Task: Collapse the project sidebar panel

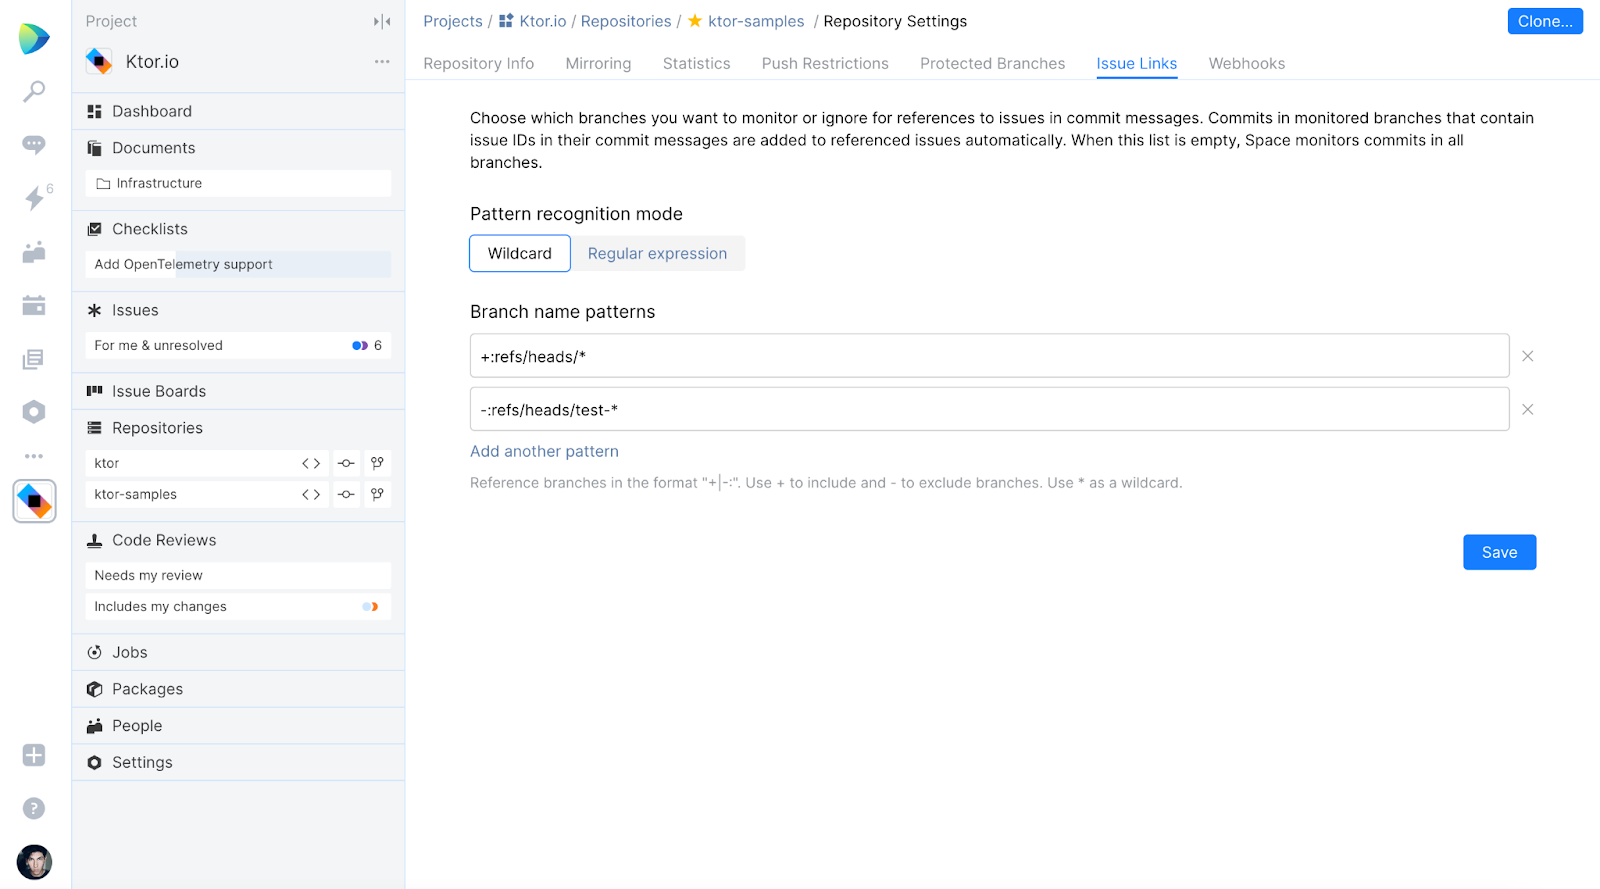Action: (x=382, y=21)
